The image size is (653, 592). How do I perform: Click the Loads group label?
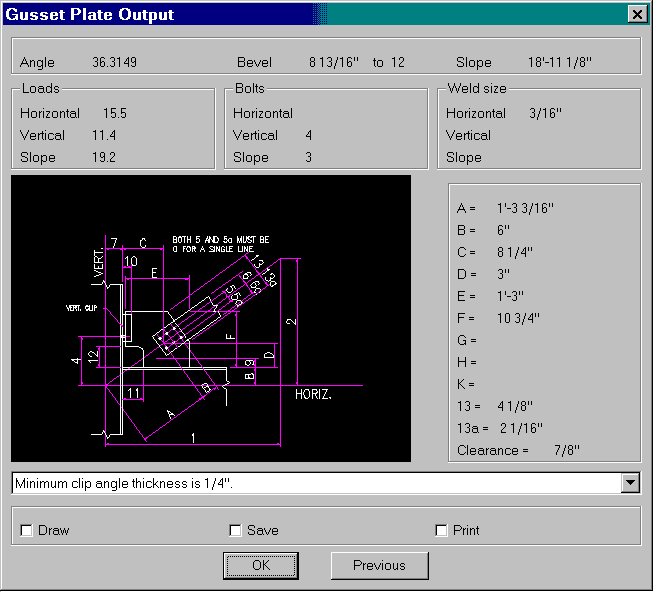pos(41,88)
